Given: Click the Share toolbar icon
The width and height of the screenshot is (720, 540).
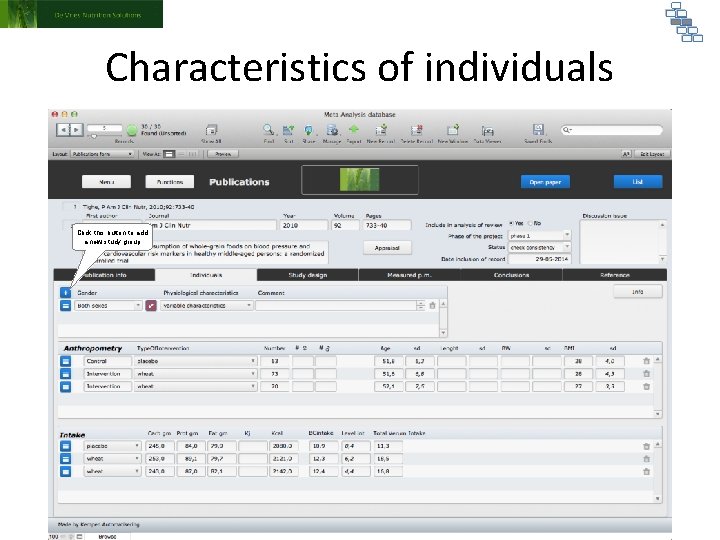Looking at the screenshot, I should (x=309, y=130).
